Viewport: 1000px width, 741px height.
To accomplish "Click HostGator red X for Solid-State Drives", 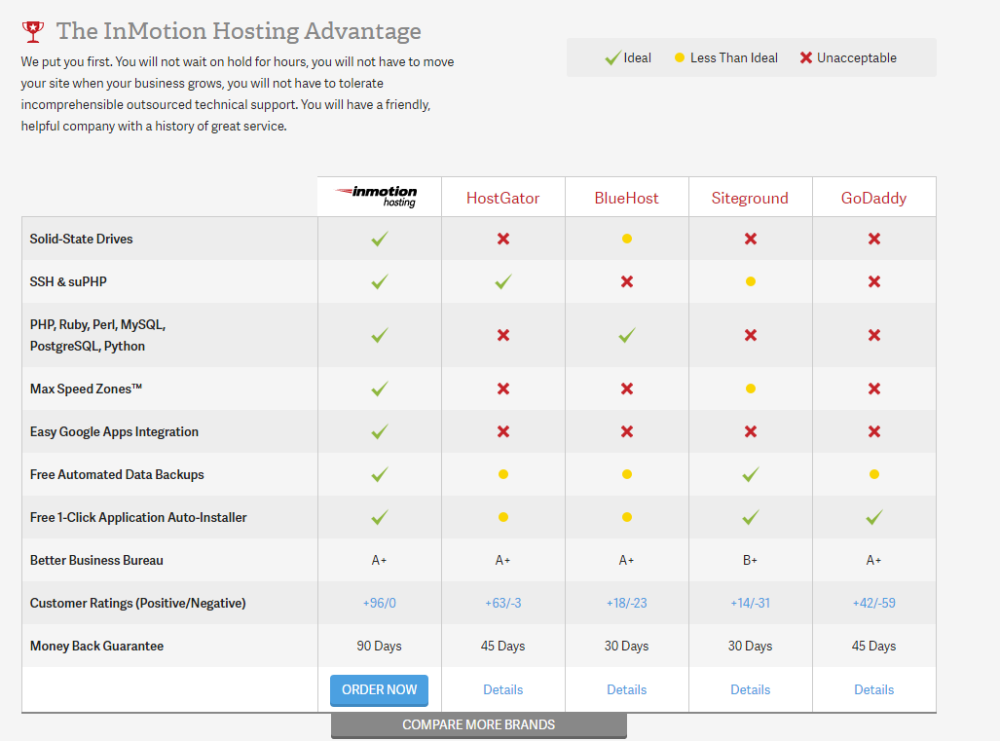I will pyautogui.click(x=503, y=238).
